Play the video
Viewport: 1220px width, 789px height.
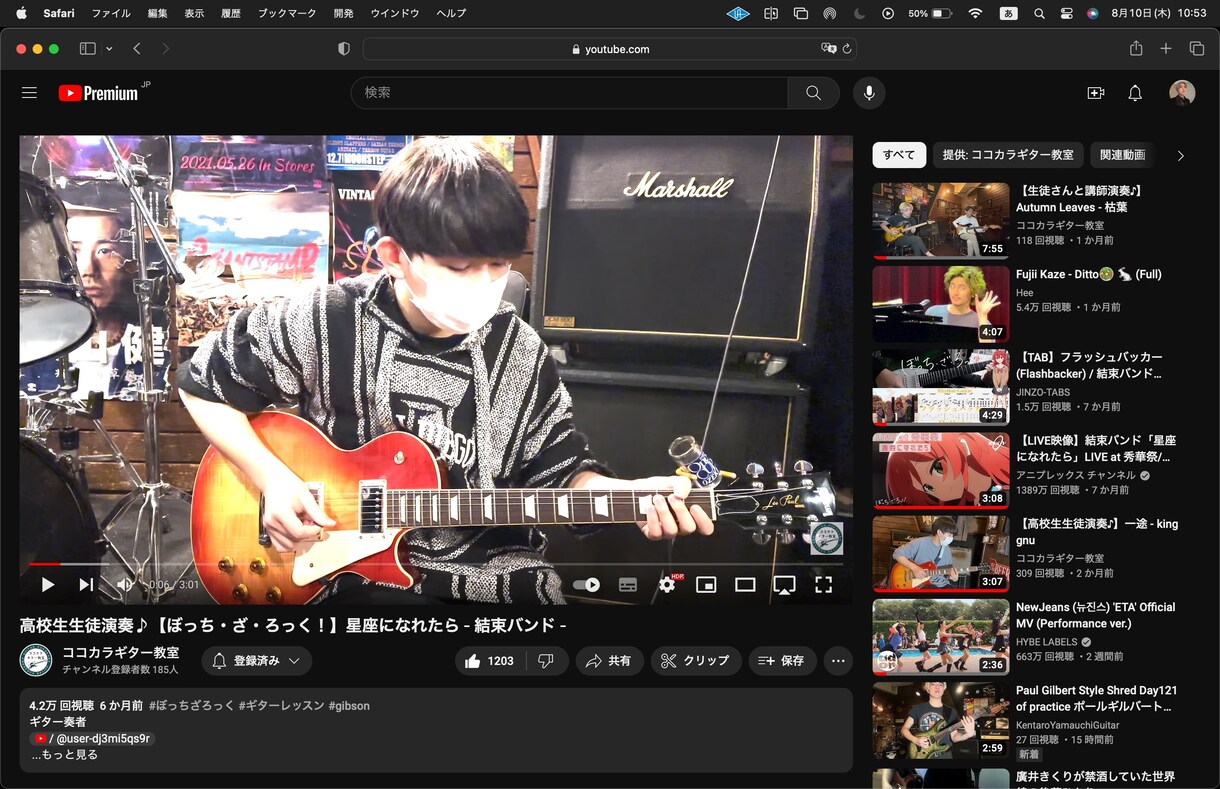[47, 585]
